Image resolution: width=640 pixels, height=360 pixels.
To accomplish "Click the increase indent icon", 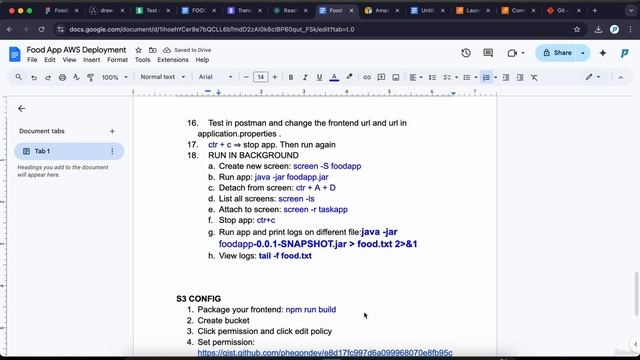I will tap(520, 77).
